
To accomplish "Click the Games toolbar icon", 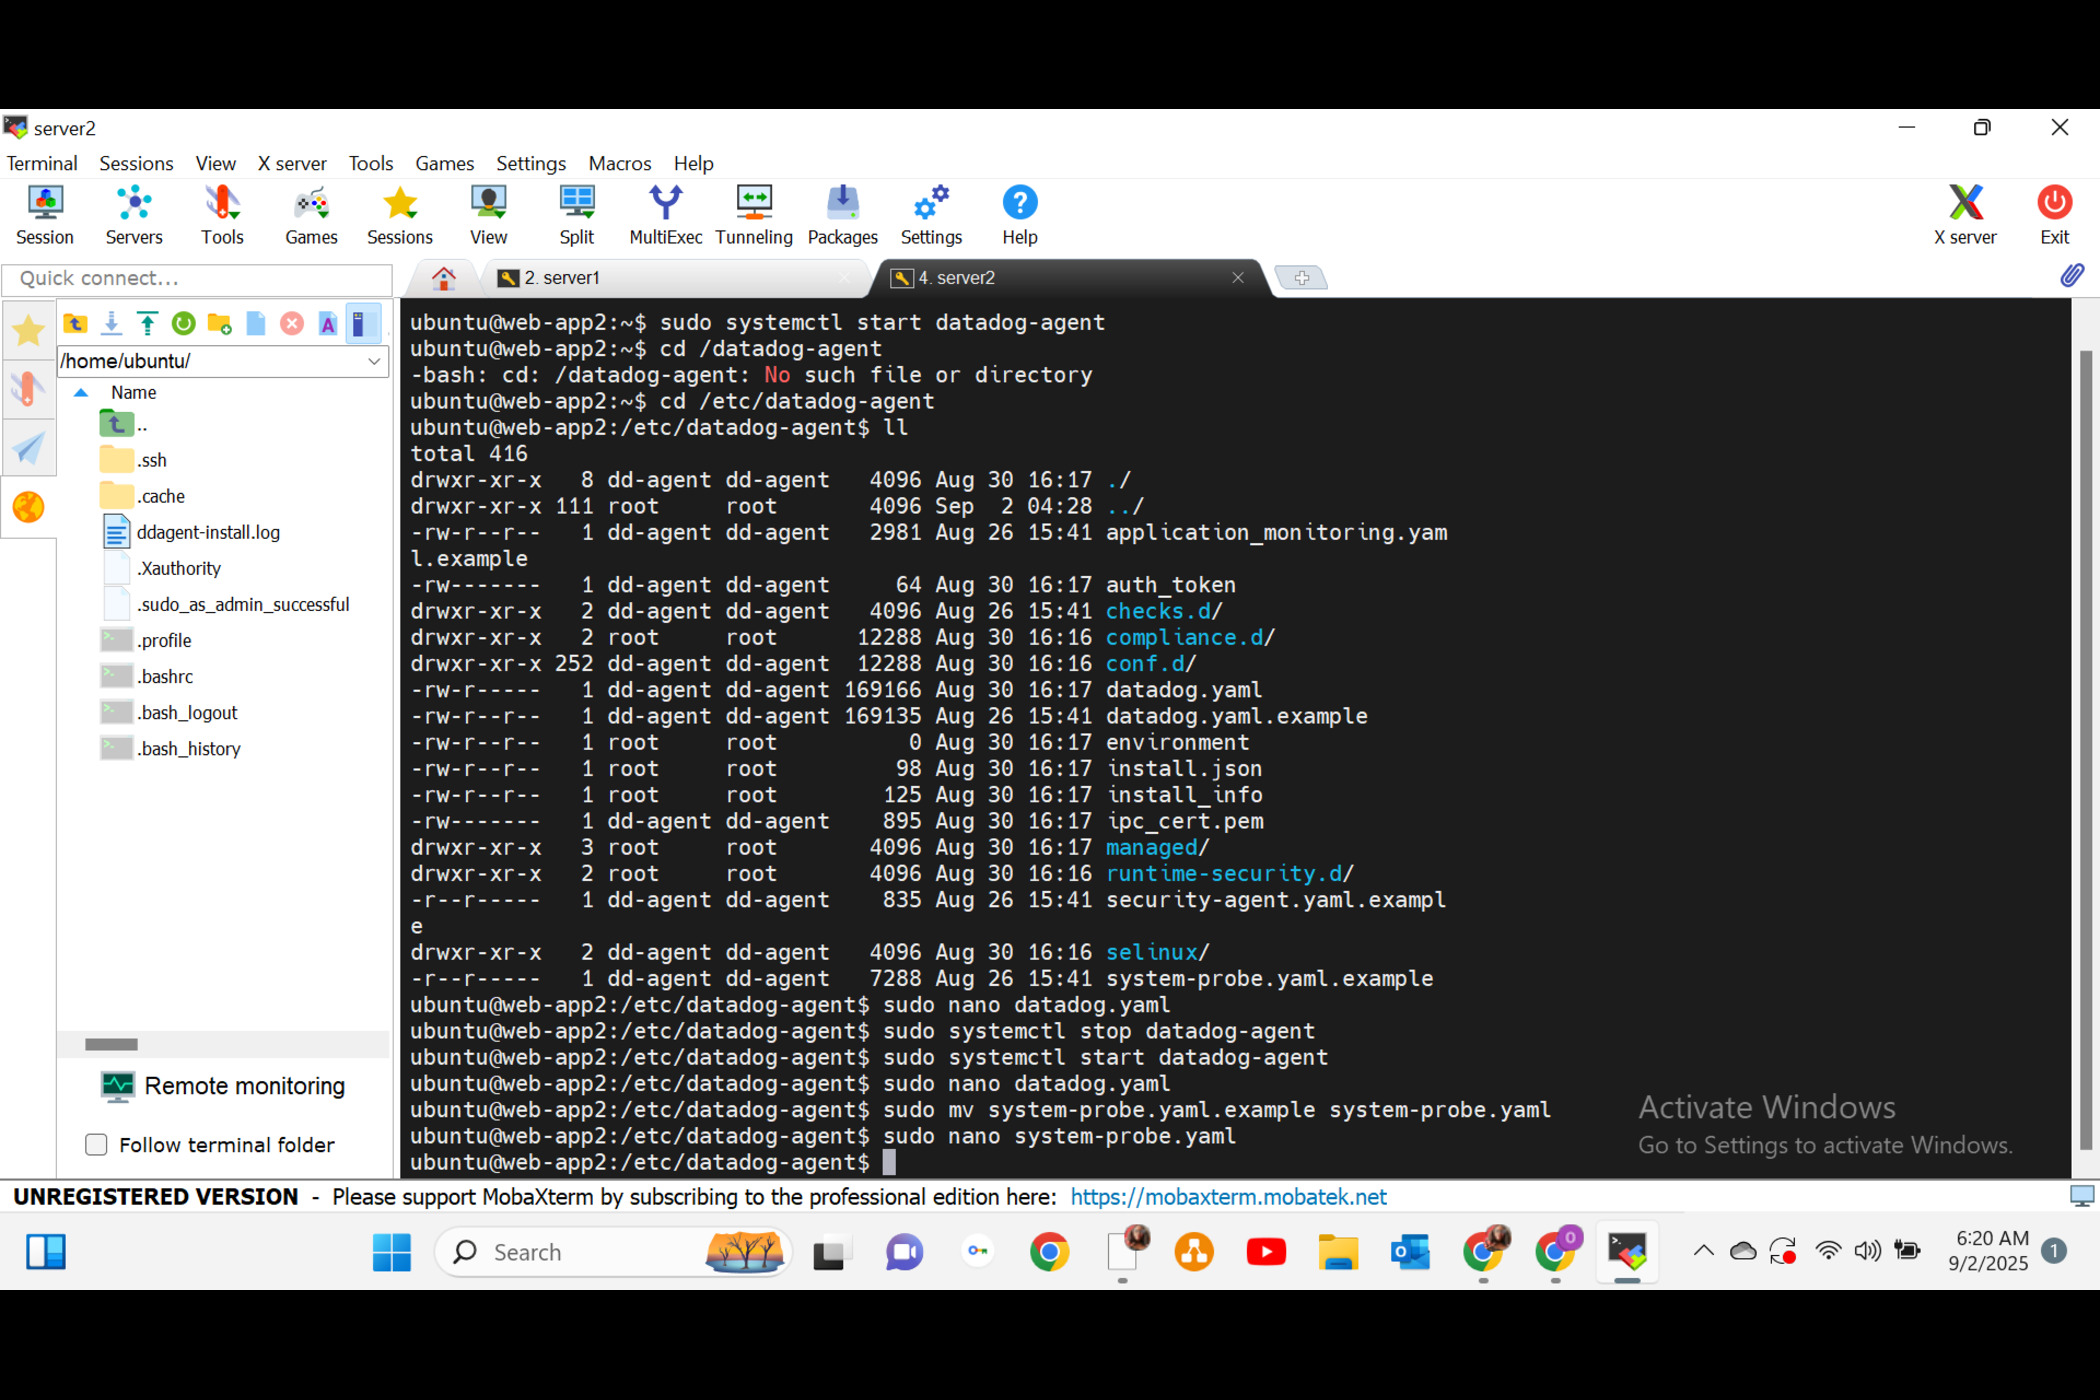I will 311,215.
